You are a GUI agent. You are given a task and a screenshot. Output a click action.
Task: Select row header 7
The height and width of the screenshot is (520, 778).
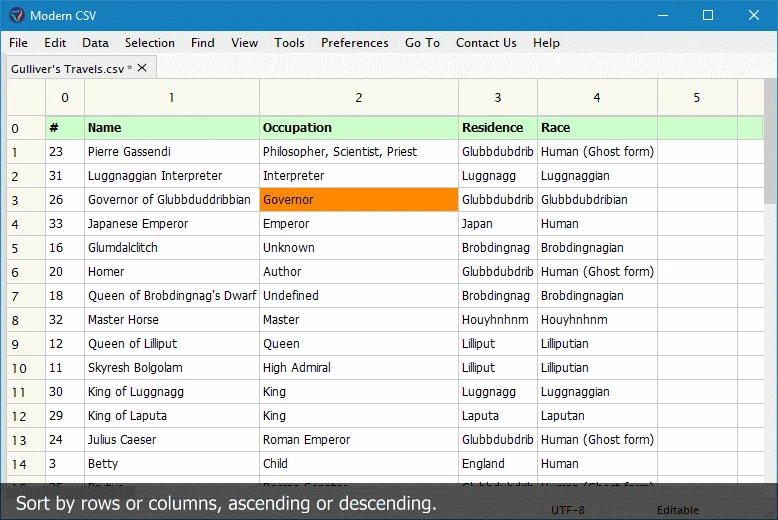point(26,296)
